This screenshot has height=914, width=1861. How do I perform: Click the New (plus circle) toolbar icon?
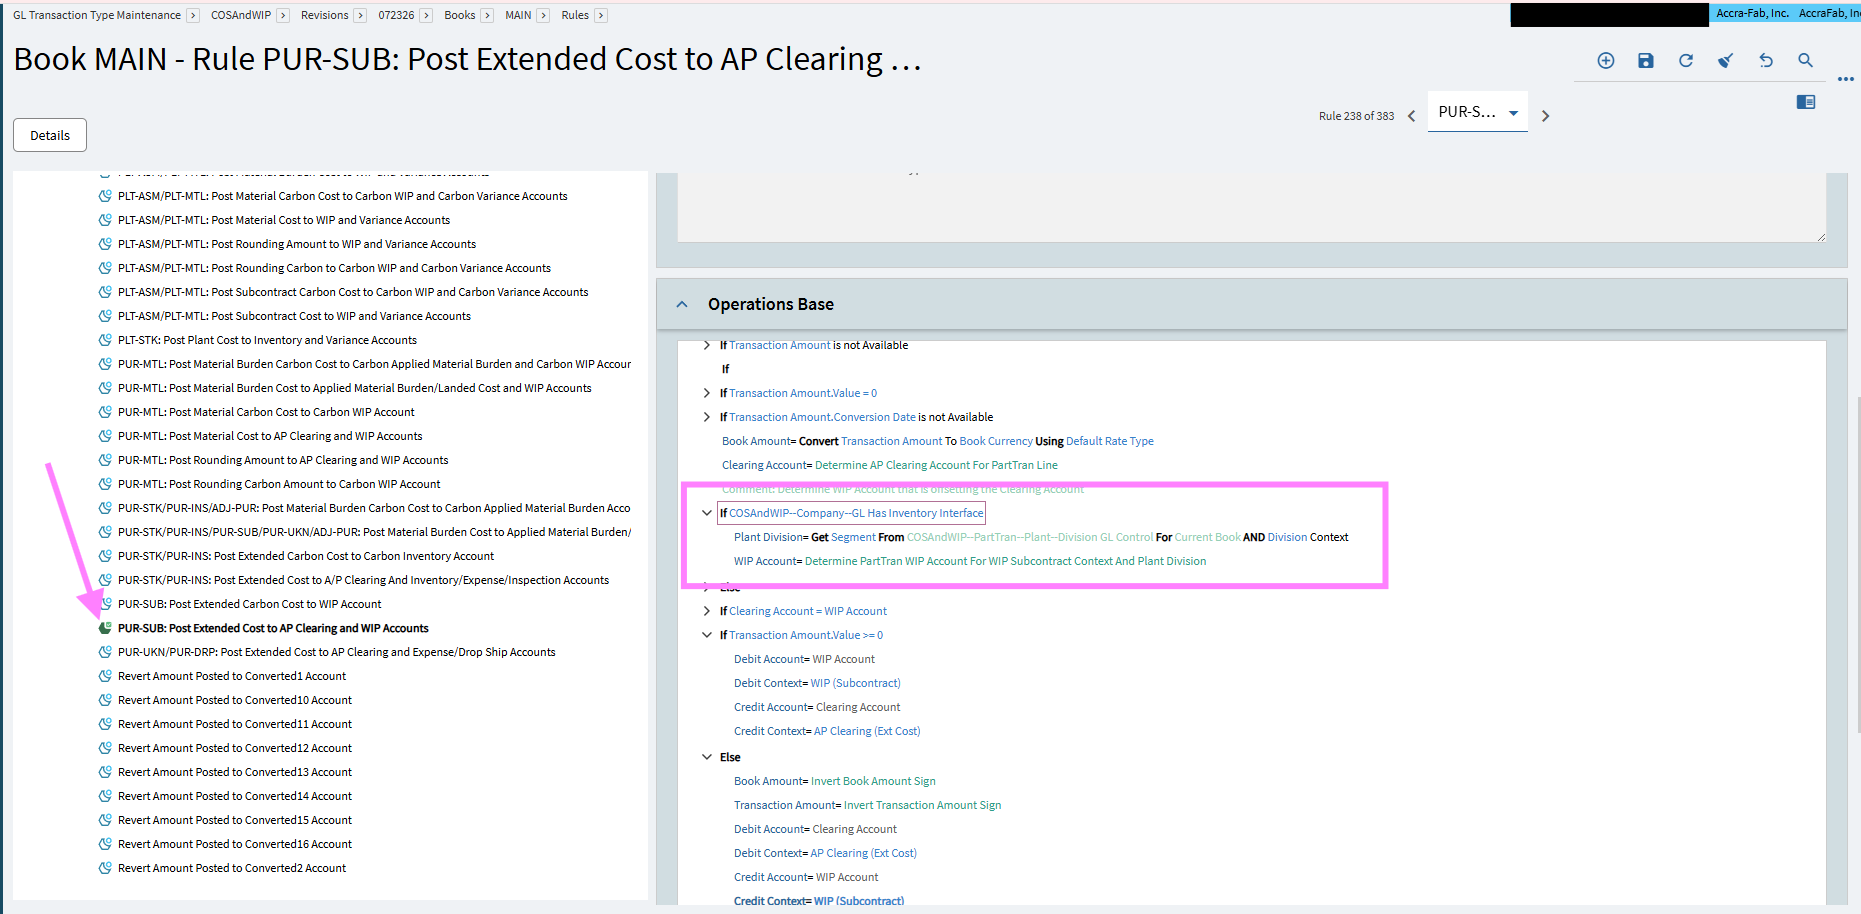coord(1606,61)
